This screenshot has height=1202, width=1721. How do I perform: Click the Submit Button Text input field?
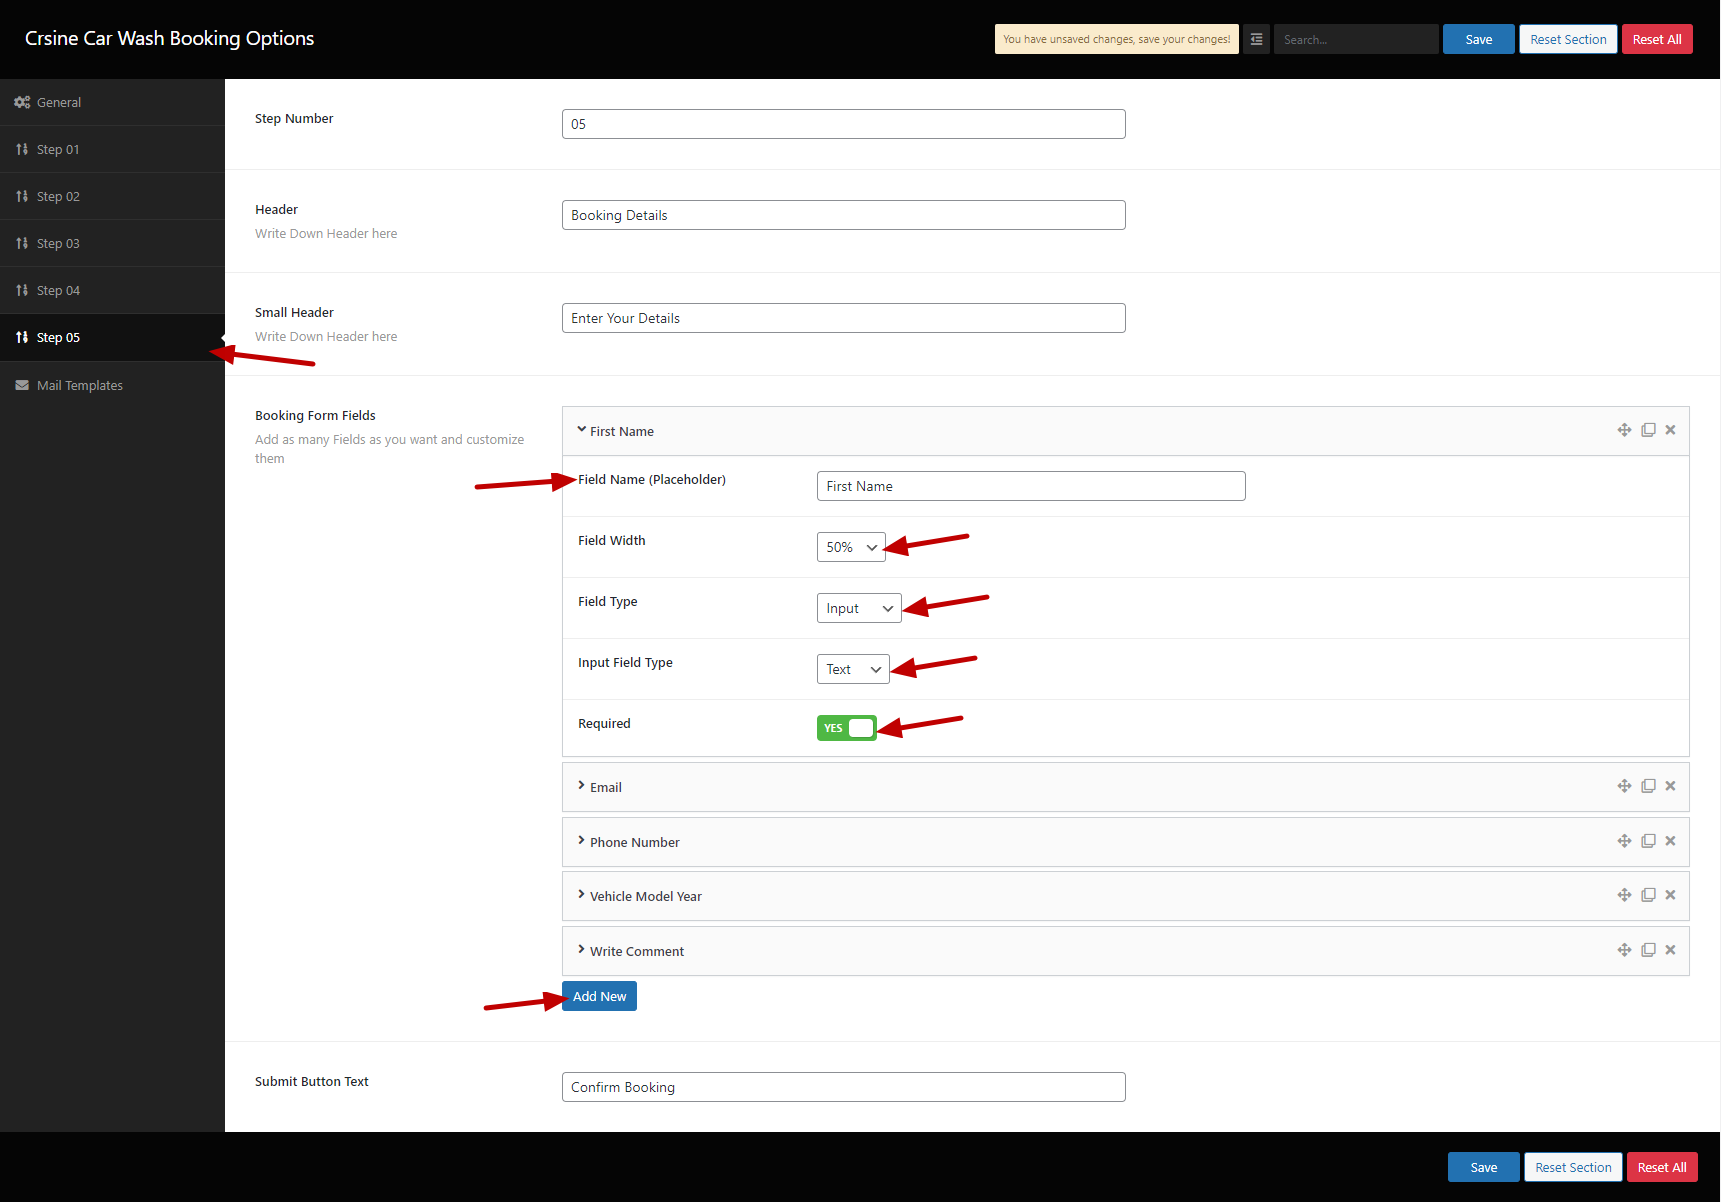(843, 1087)
